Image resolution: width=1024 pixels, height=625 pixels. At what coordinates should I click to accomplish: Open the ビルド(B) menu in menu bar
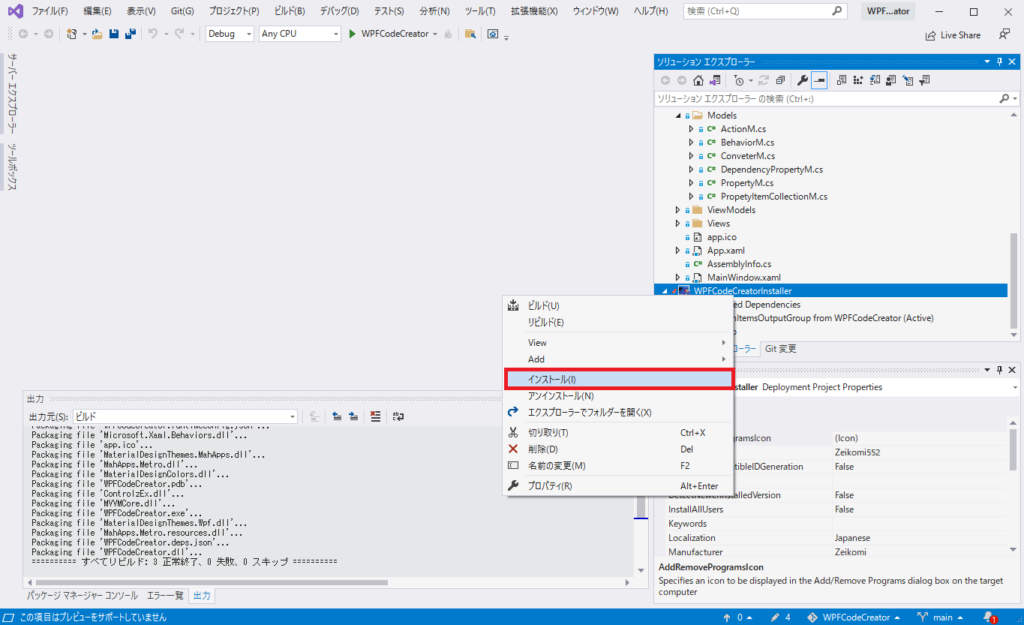click(289, 11)
